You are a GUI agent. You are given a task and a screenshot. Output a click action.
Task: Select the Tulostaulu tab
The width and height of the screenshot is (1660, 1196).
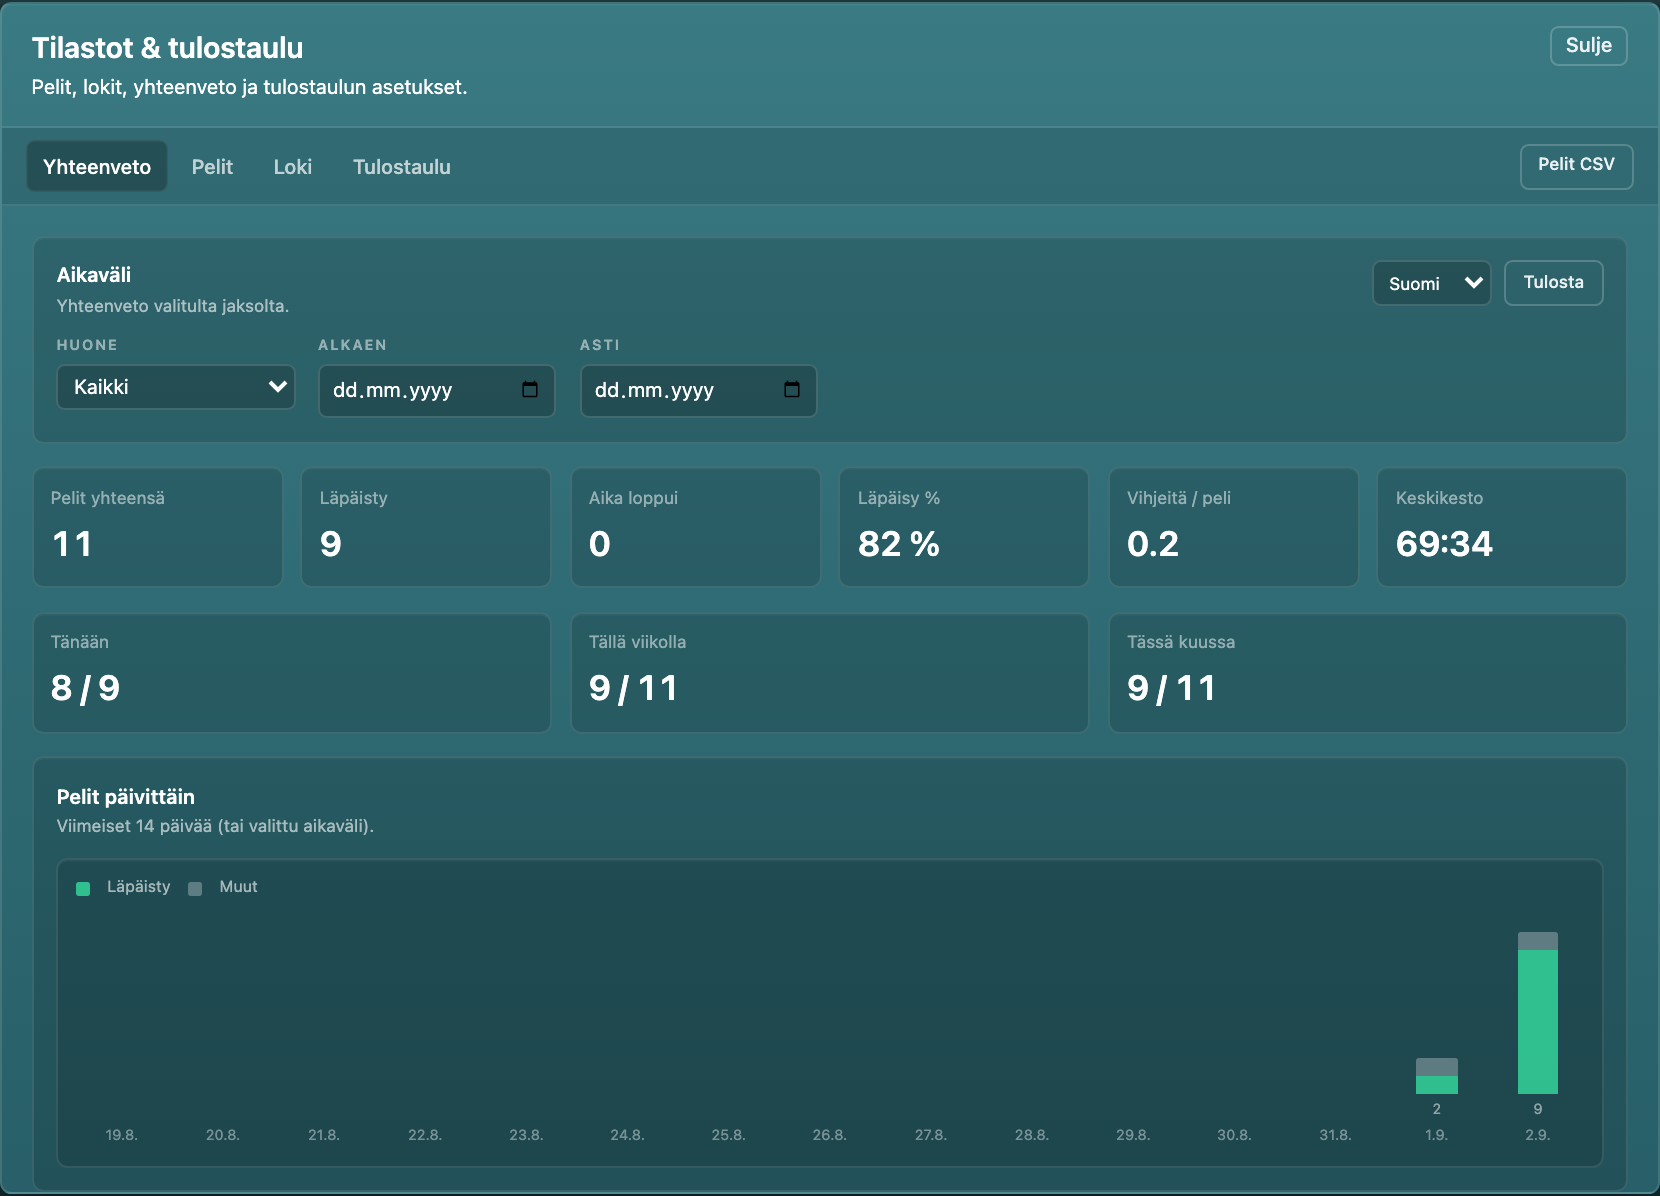tap(402, 167)
